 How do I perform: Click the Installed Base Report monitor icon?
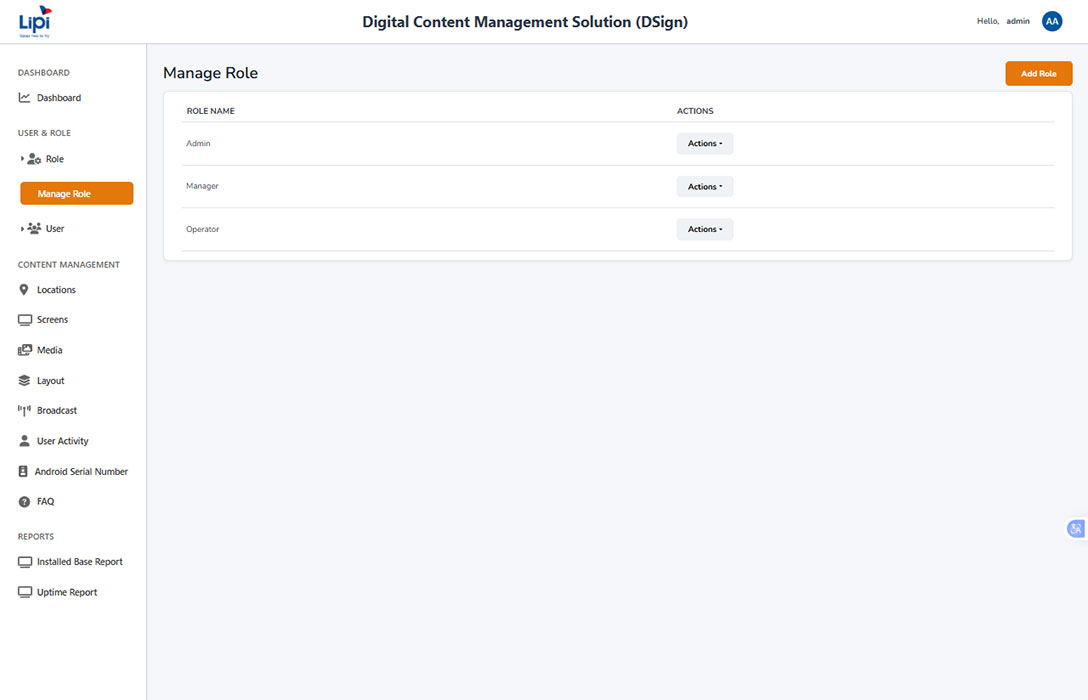point(25,562)
